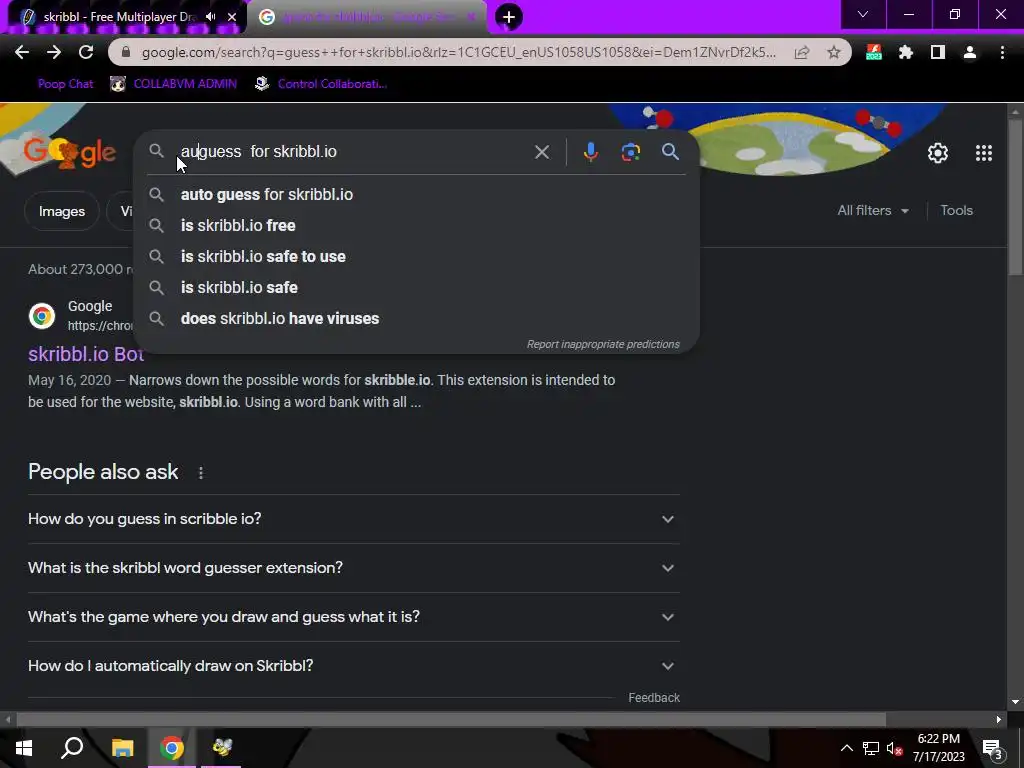Open the Windows Start menu

click(24, 748)
